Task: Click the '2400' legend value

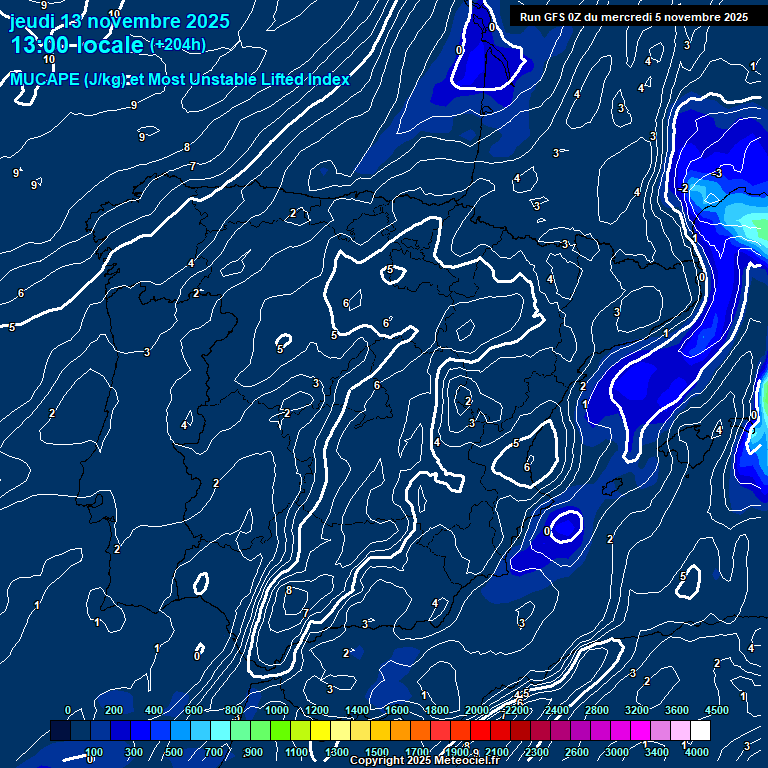Action: point(557,710)
